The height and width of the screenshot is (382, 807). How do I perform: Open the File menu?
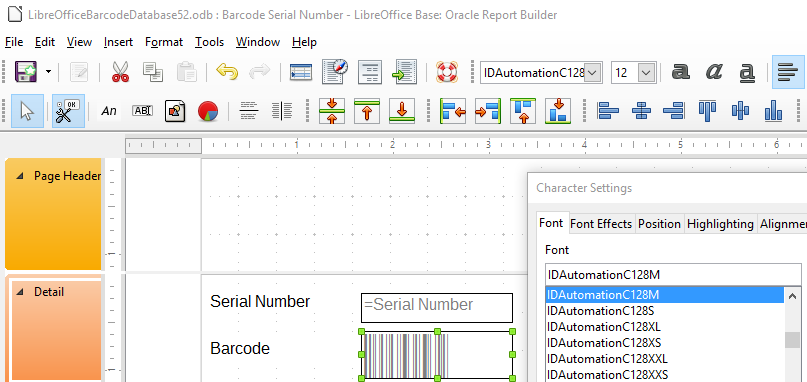point(14,42)
